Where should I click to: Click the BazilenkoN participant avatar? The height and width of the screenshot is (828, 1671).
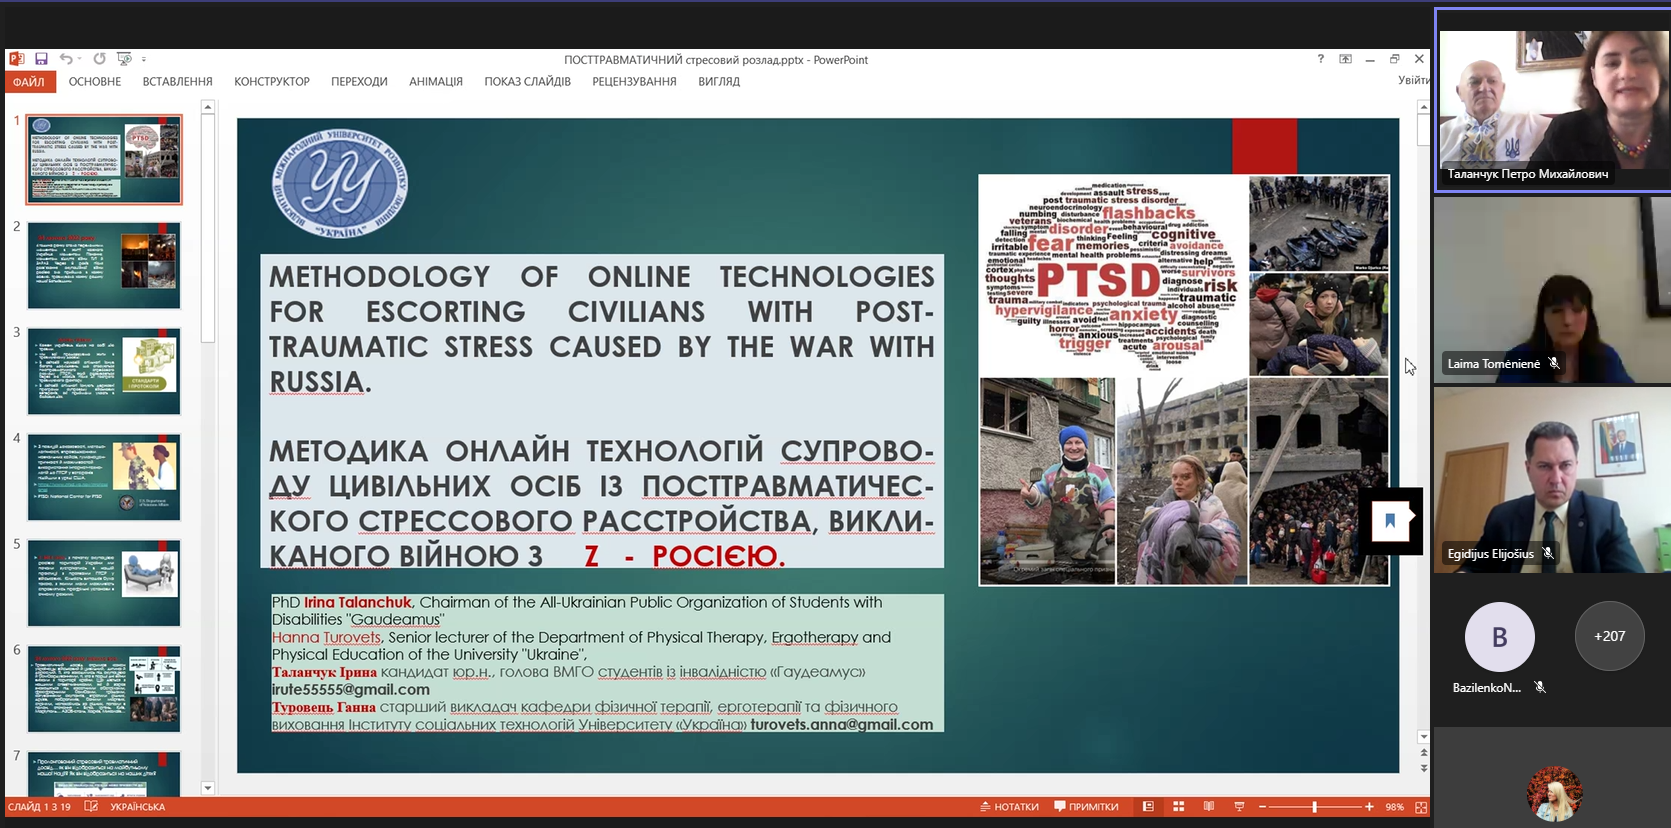(x=1499, y=637)
